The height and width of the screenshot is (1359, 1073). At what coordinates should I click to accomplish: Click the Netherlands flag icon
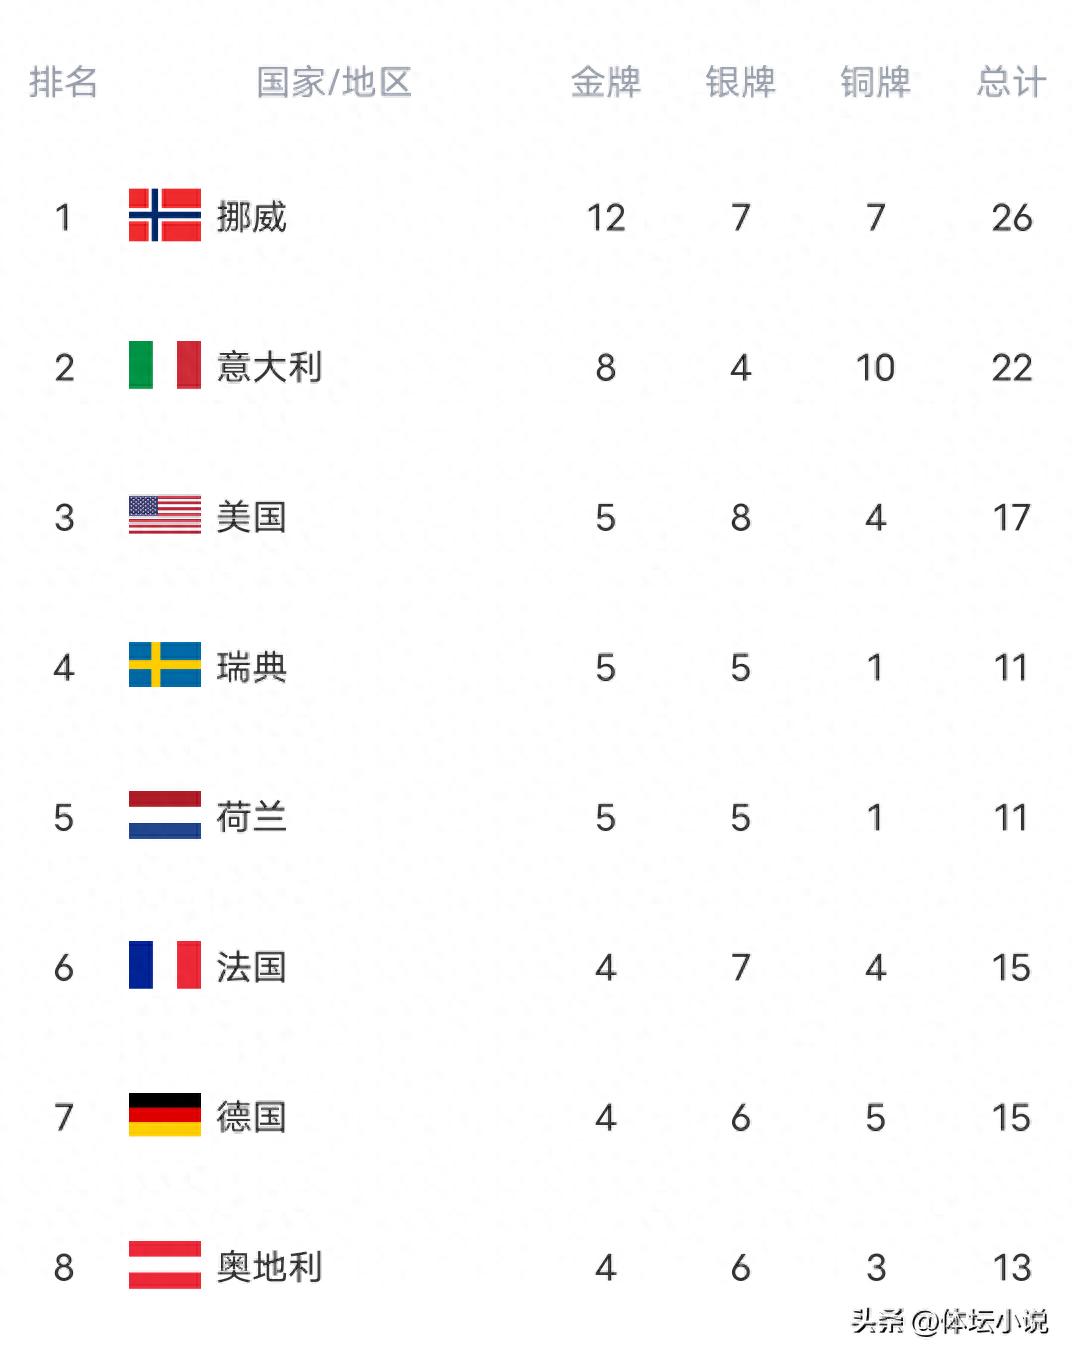pyautogui.click(x=164, y=815)
